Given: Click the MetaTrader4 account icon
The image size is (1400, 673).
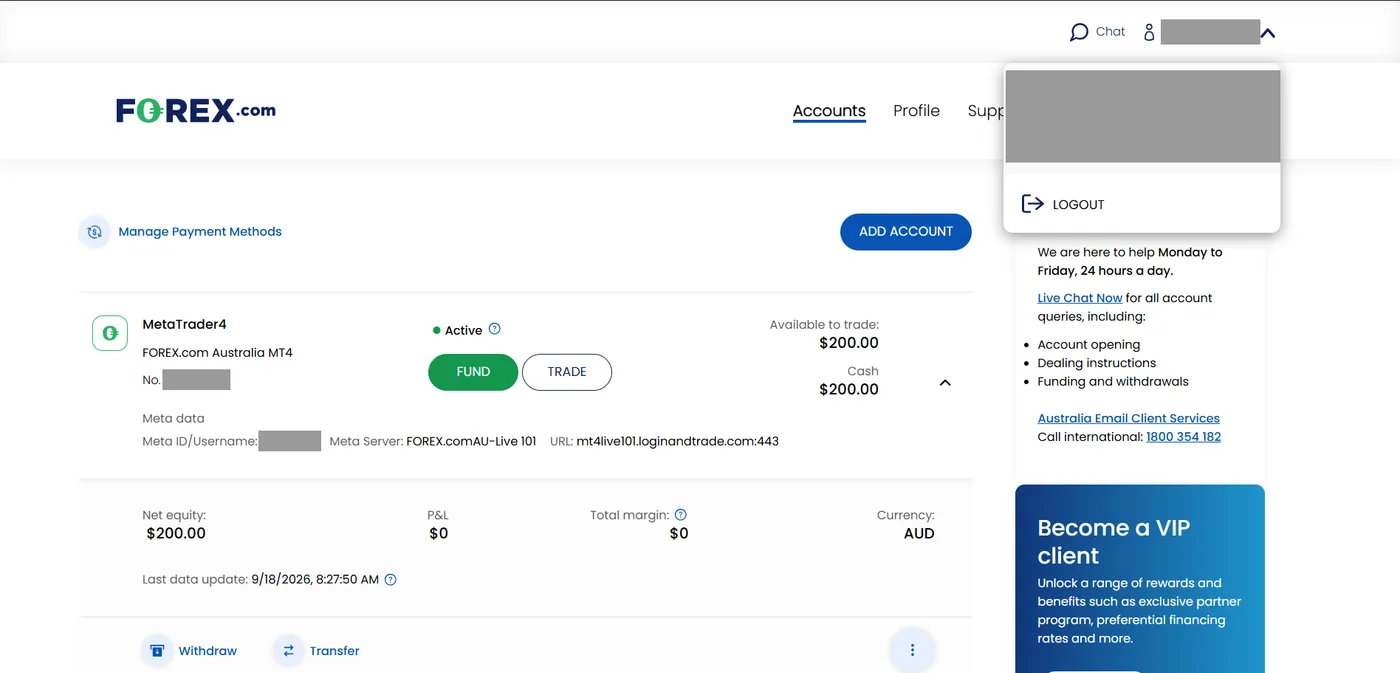Looking at the screenshot, I should coord(110,333).
